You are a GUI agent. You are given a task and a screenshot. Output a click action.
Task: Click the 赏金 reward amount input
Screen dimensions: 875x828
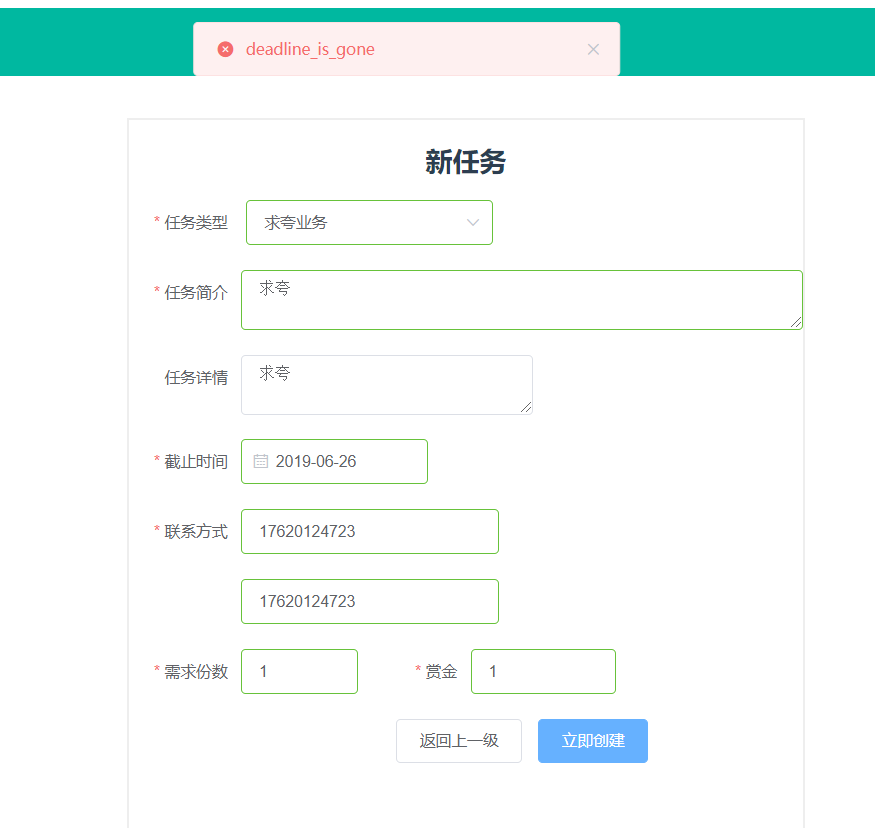tap(542, 671)
